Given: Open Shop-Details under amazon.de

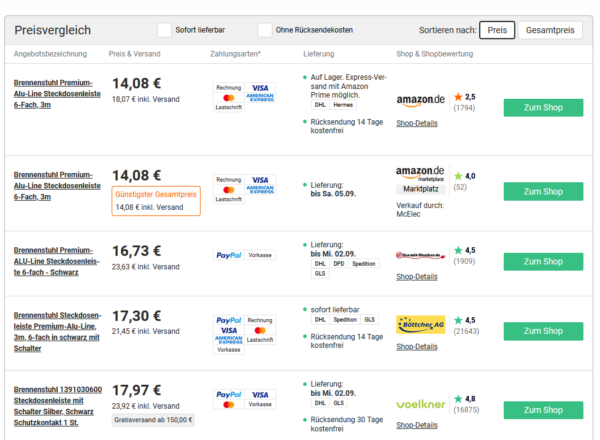Looking at the screenshot, I should [417, 123].
